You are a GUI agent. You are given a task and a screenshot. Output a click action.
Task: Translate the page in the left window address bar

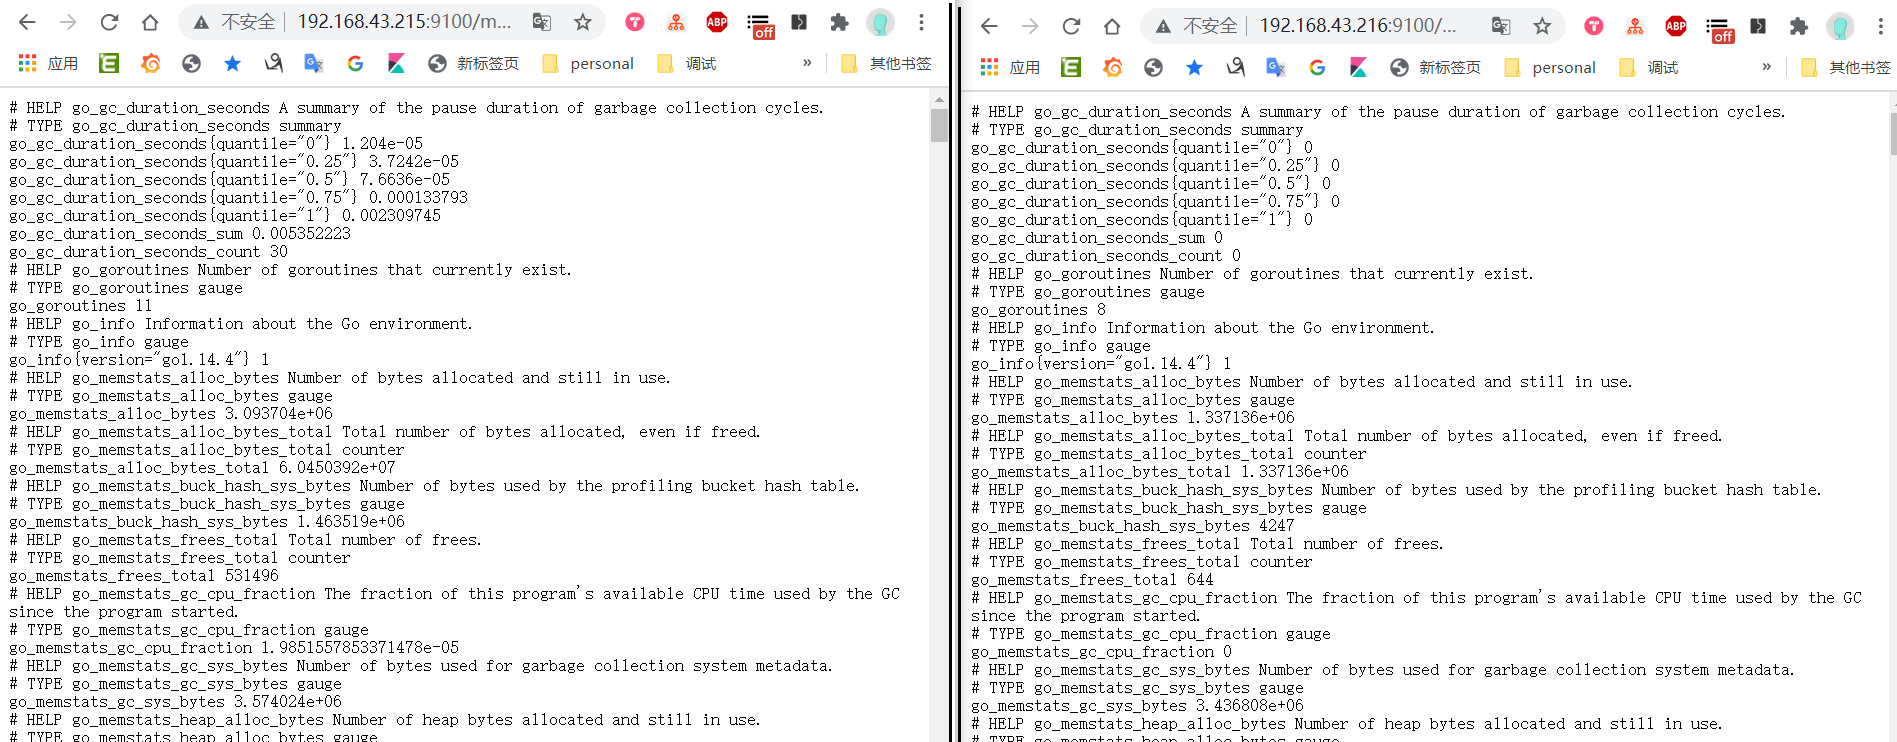tap(542, 22)
